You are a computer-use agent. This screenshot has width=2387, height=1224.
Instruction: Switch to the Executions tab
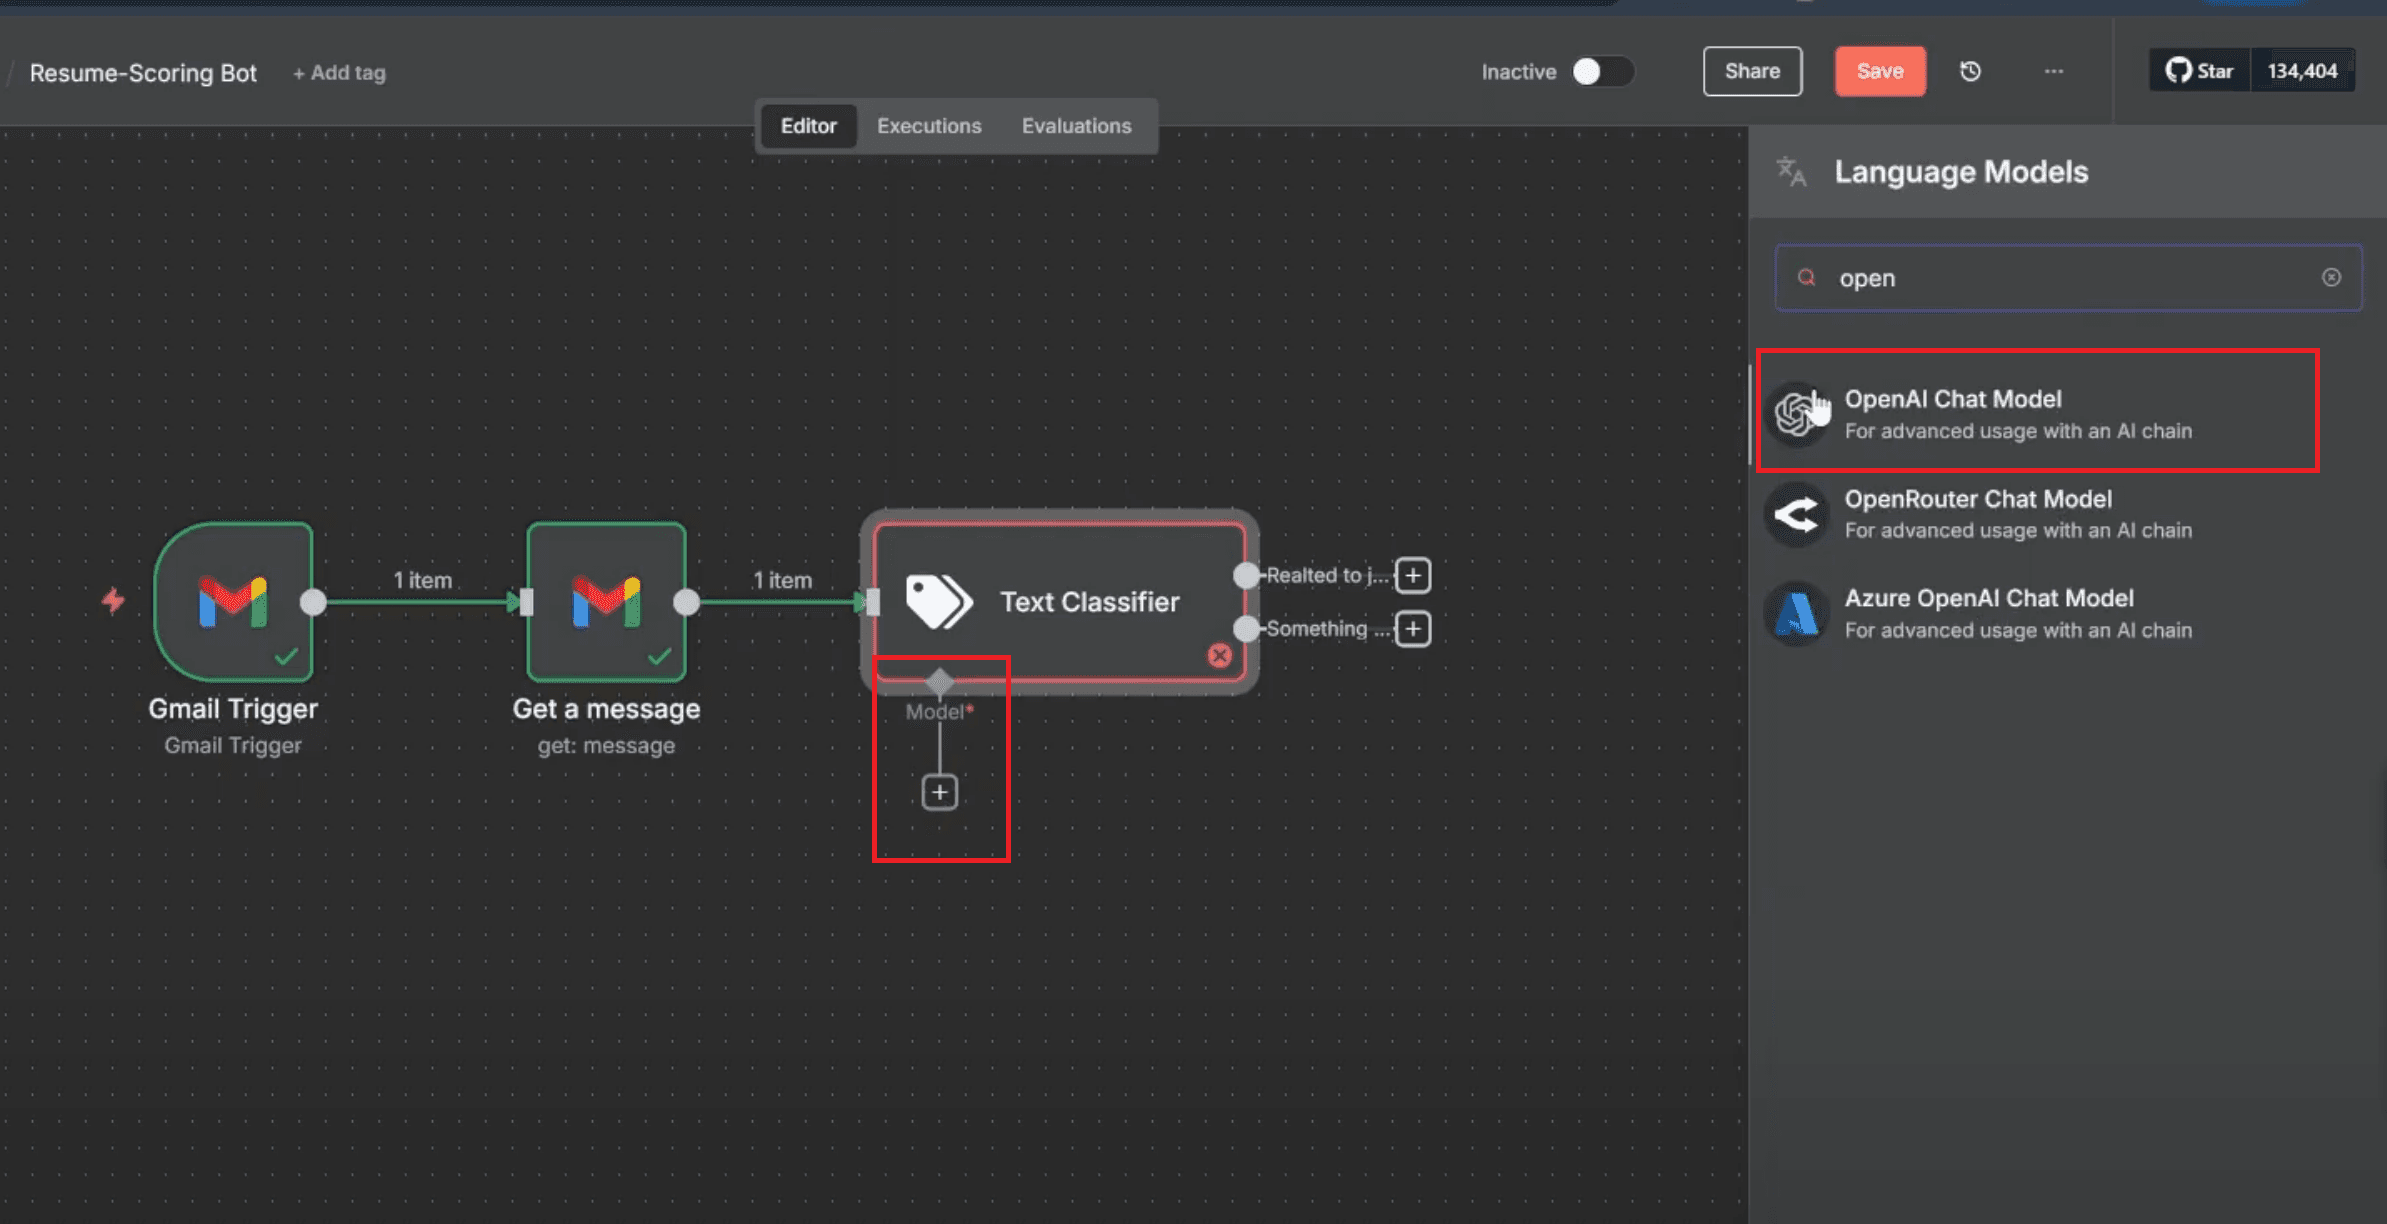[x=929, y=126]
